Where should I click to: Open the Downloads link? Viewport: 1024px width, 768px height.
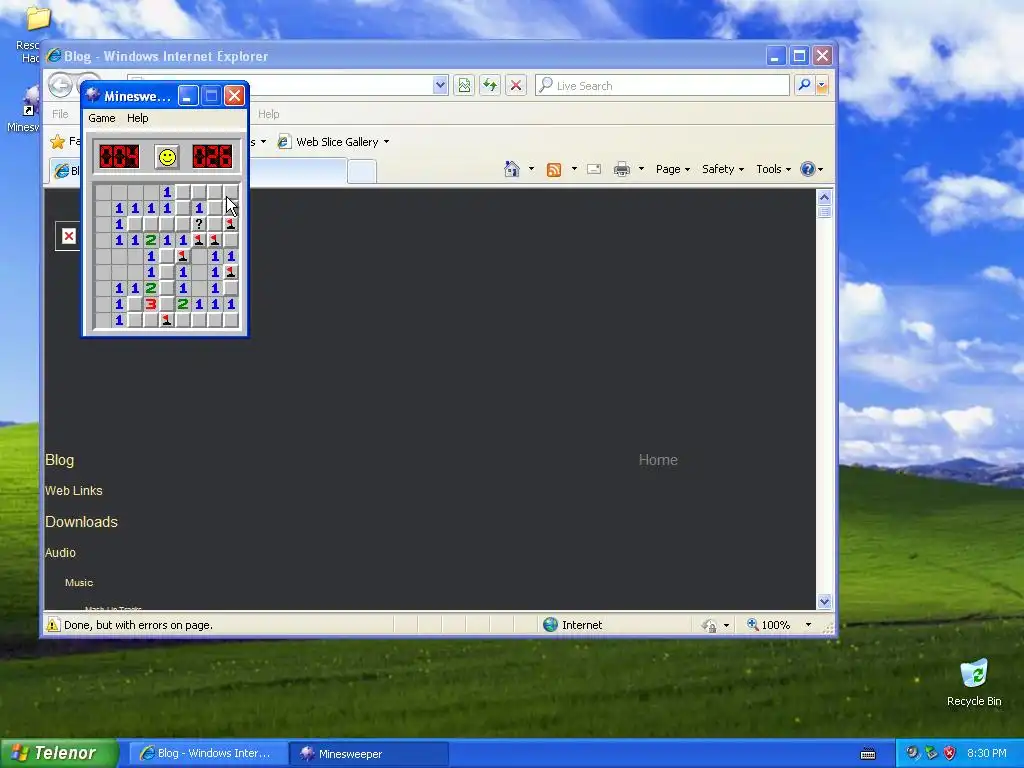tap(82, 522)
